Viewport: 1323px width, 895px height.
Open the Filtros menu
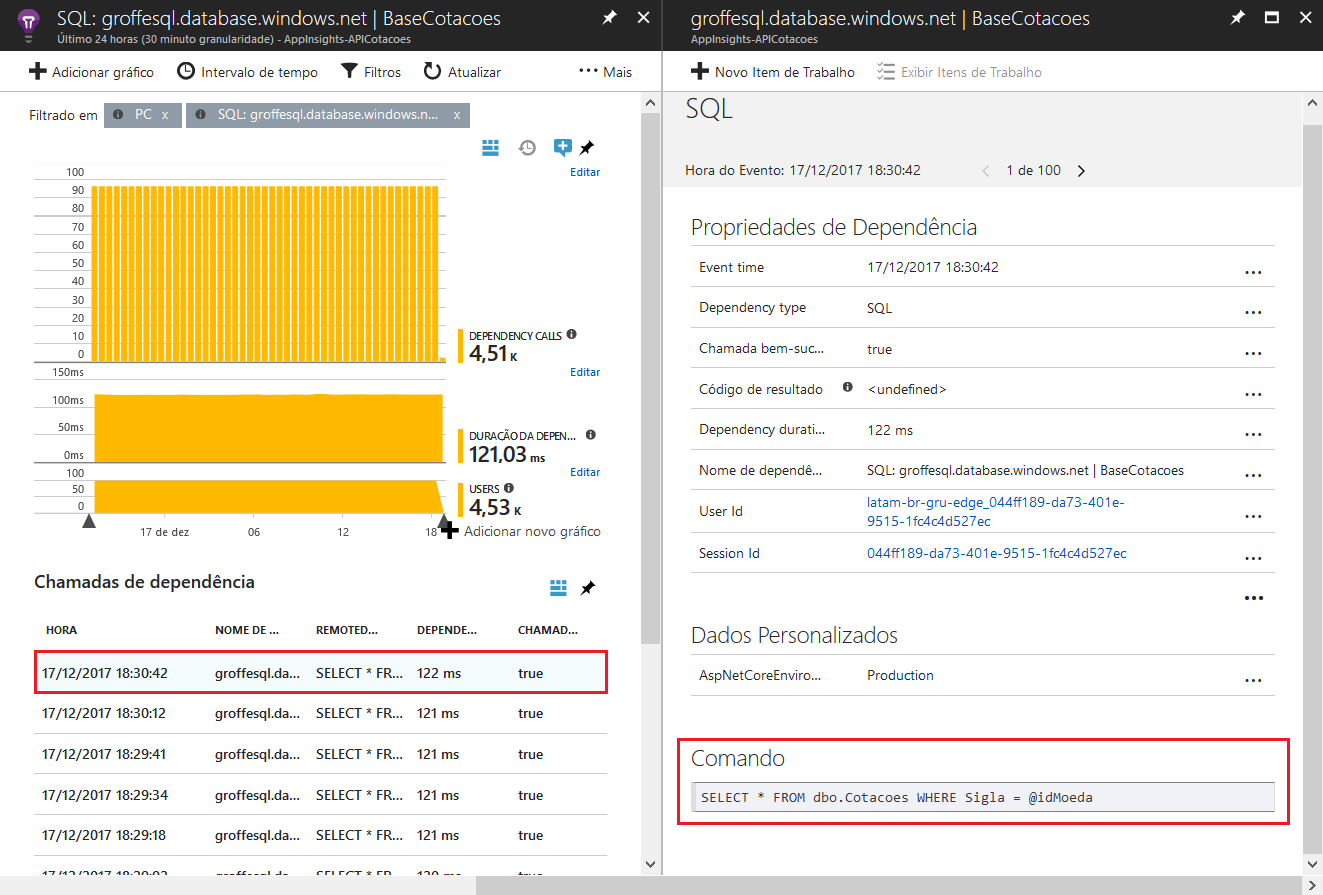click(370, 71)
